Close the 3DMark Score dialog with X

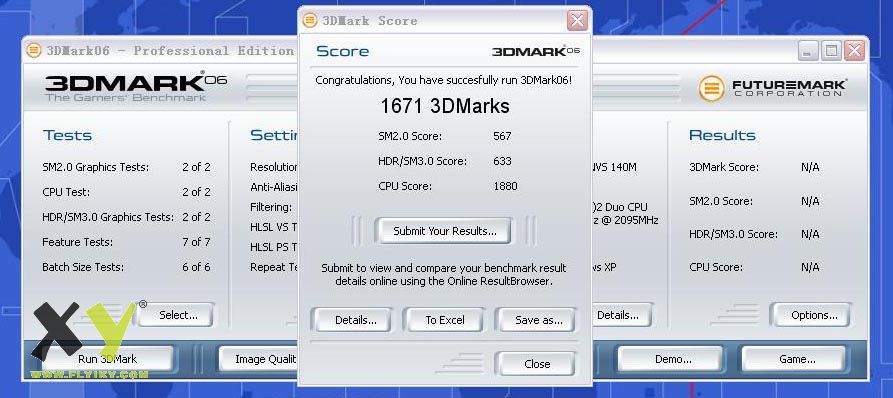click(577, 21)
